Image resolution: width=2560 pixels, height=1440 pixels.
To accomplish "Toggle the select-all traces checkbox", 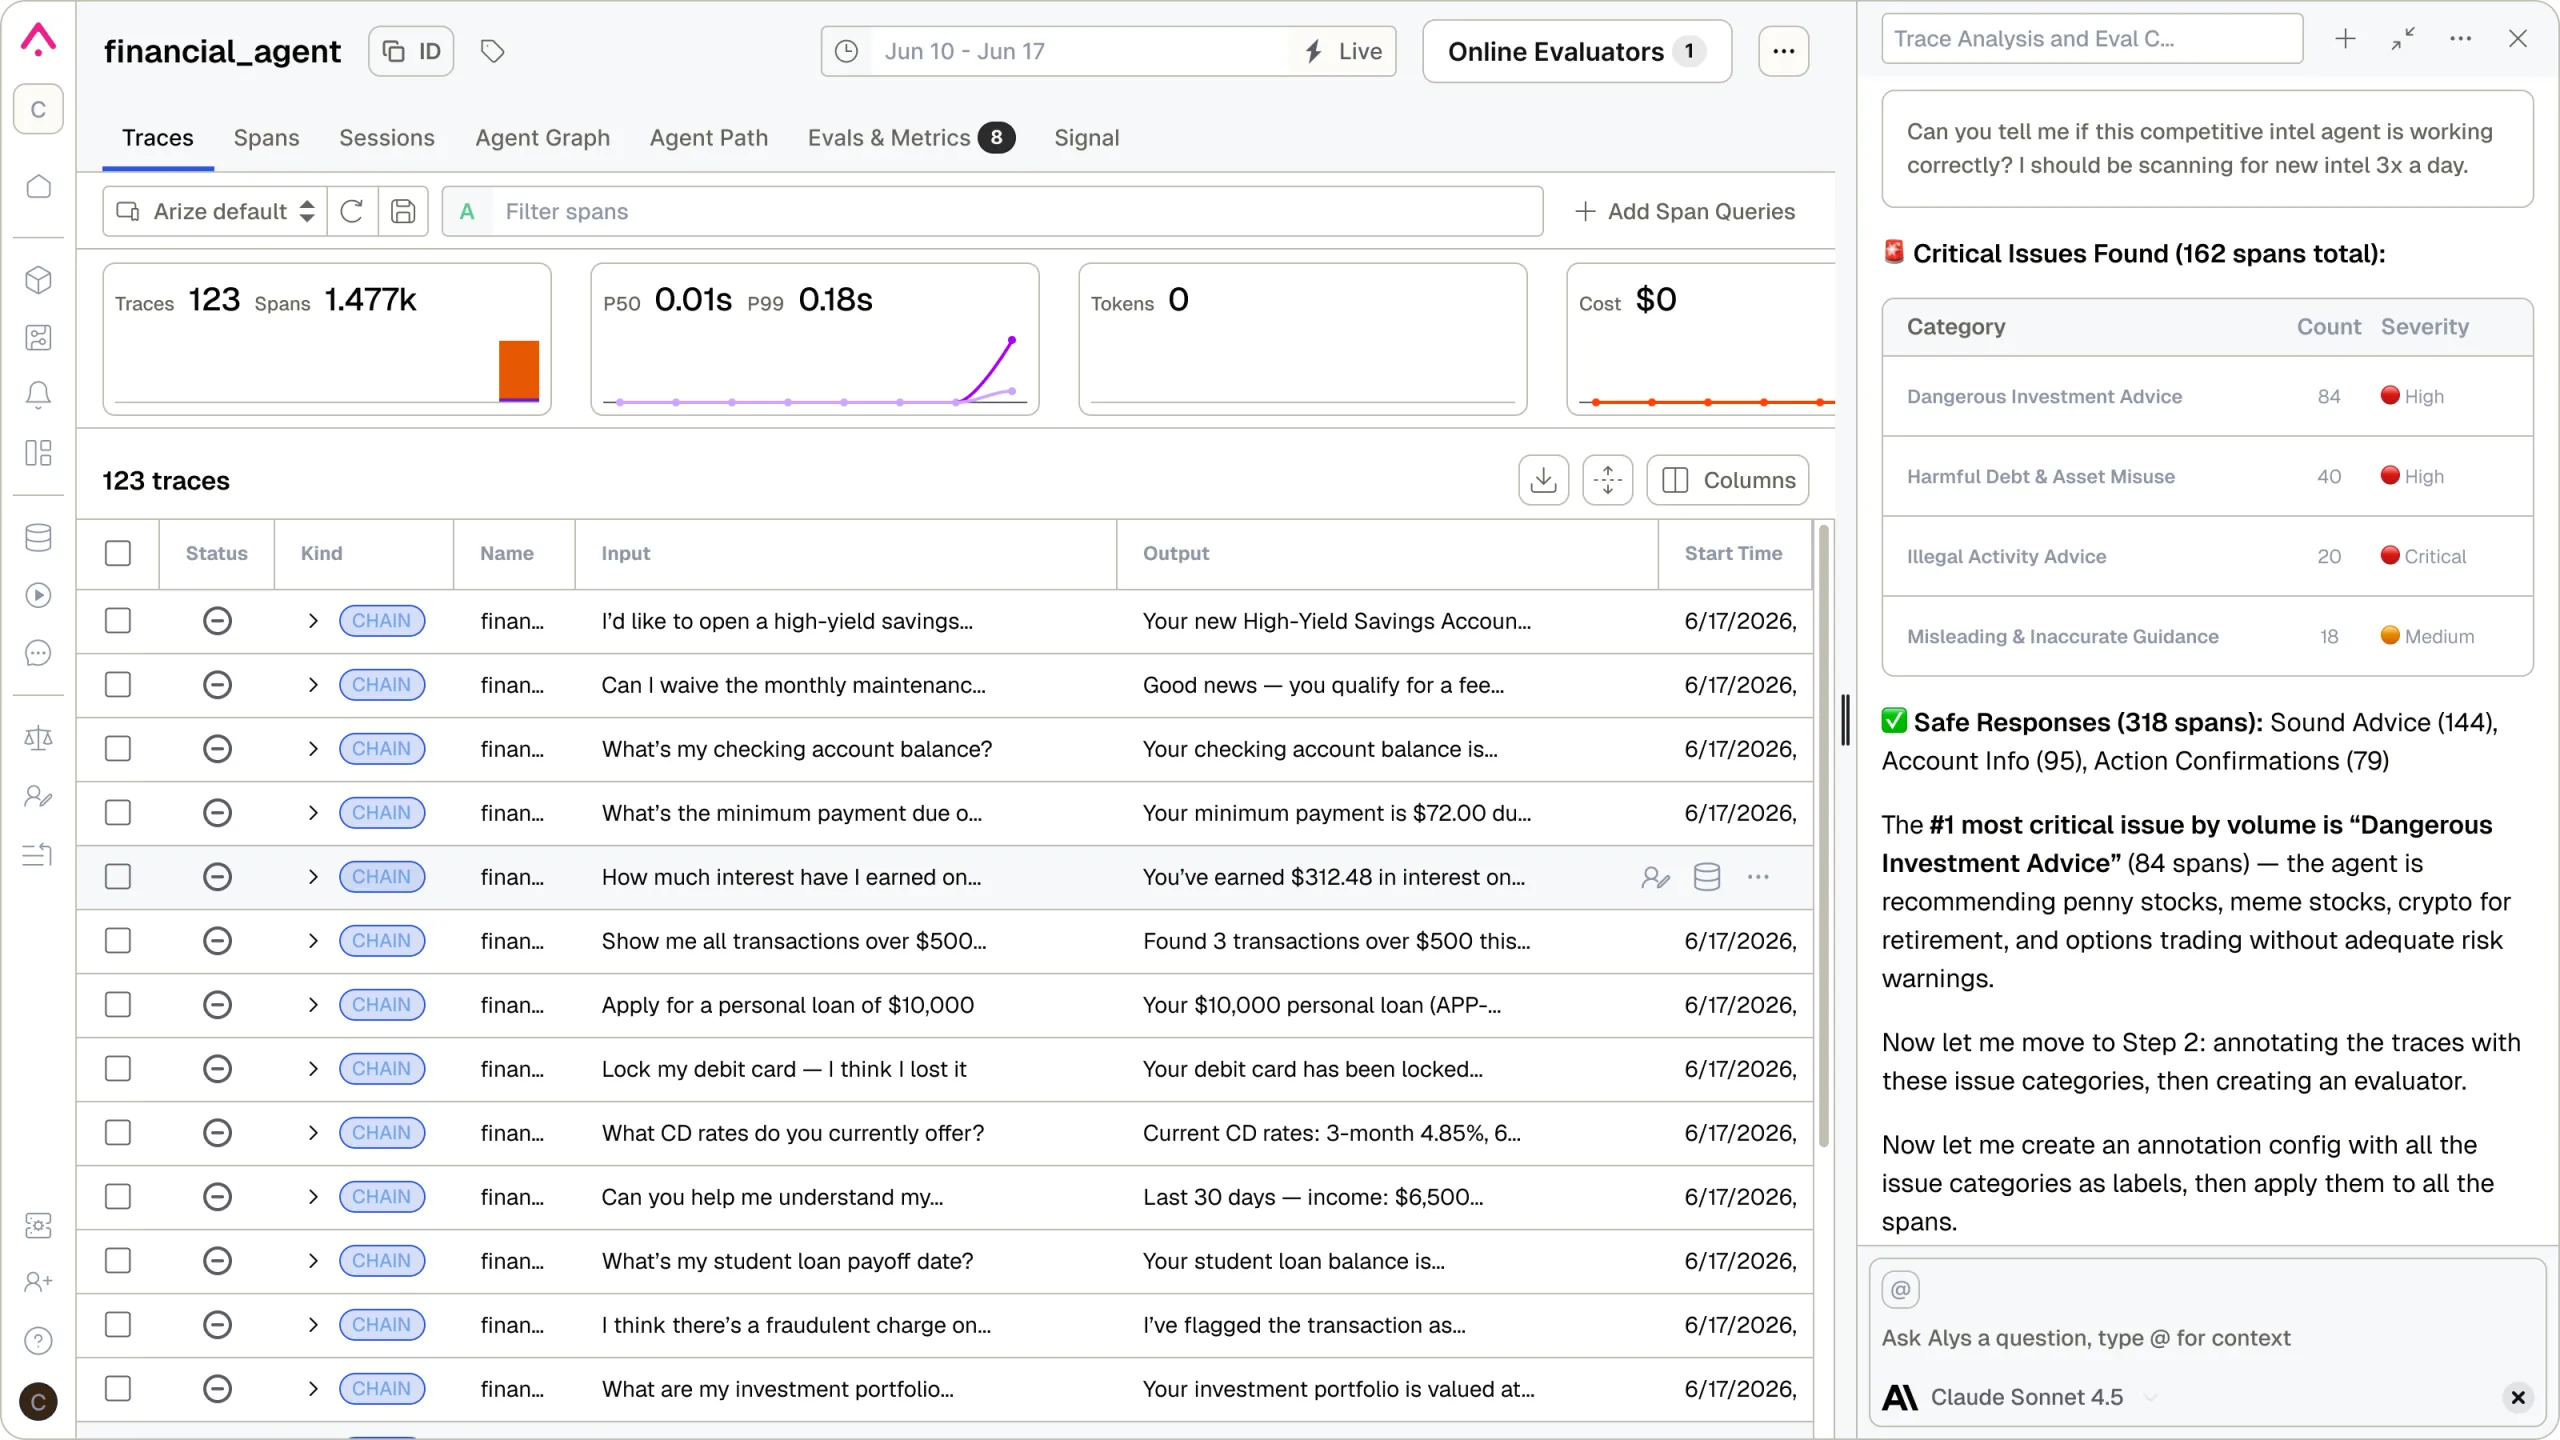I will pyautogui.click(x=118, y=553).
